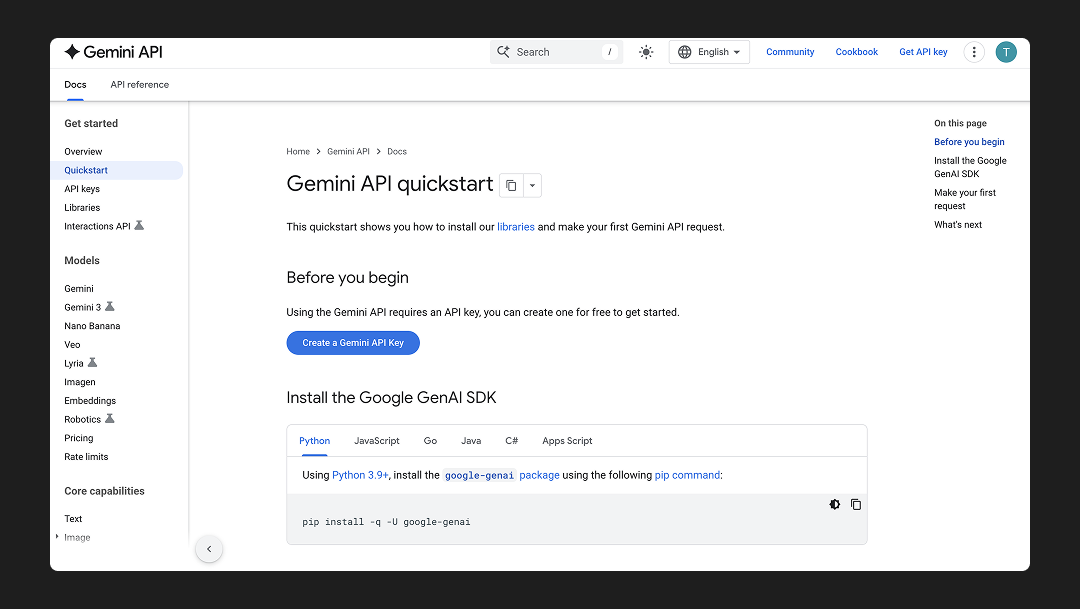
Task: Open the Cookbook link
Action: tap(856, 52)
